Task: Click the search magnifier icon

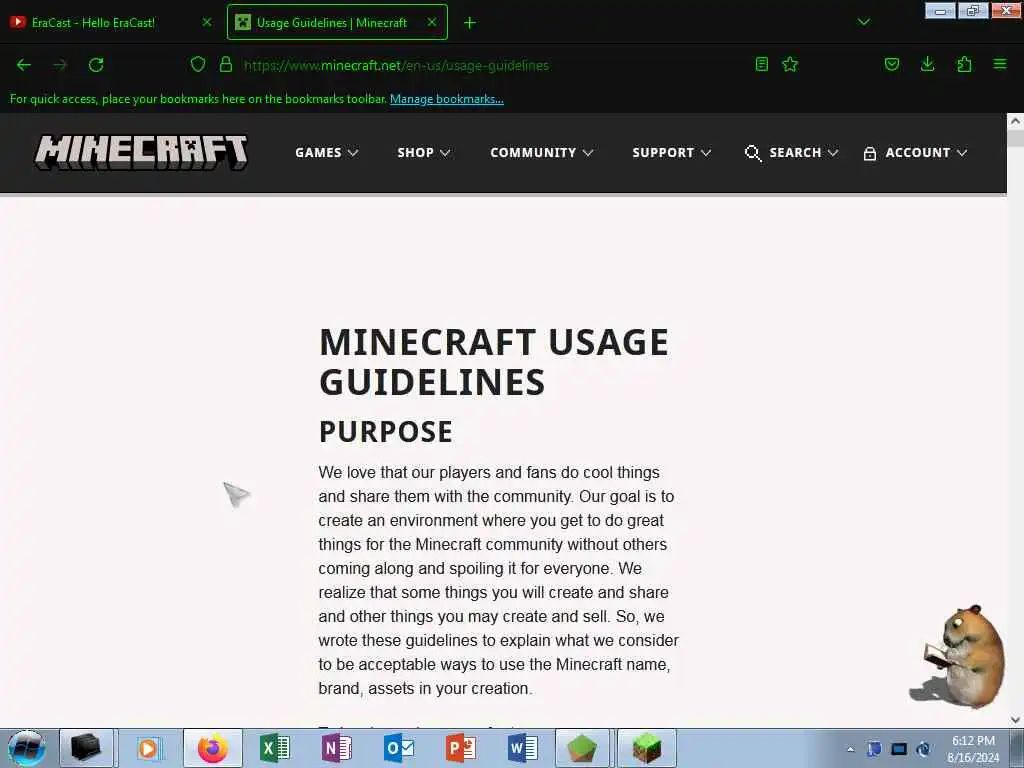Action: point(753,153)
